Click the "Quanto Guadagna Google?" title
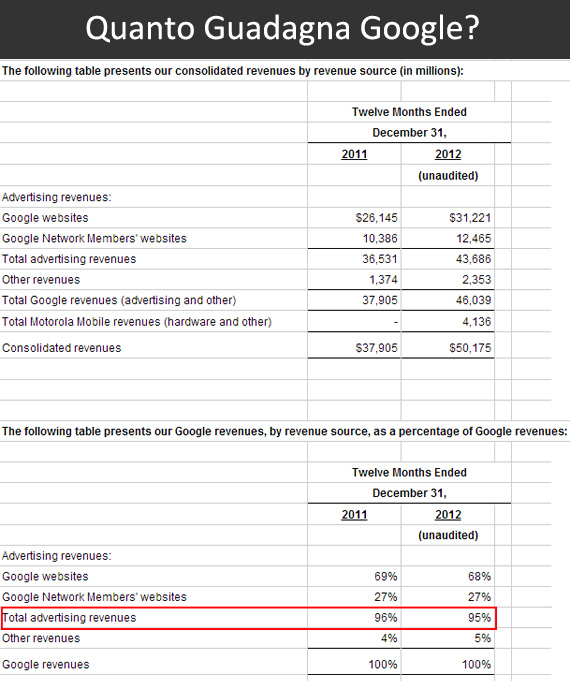Viewport: 570px width, 681px height. coord(282,29)
